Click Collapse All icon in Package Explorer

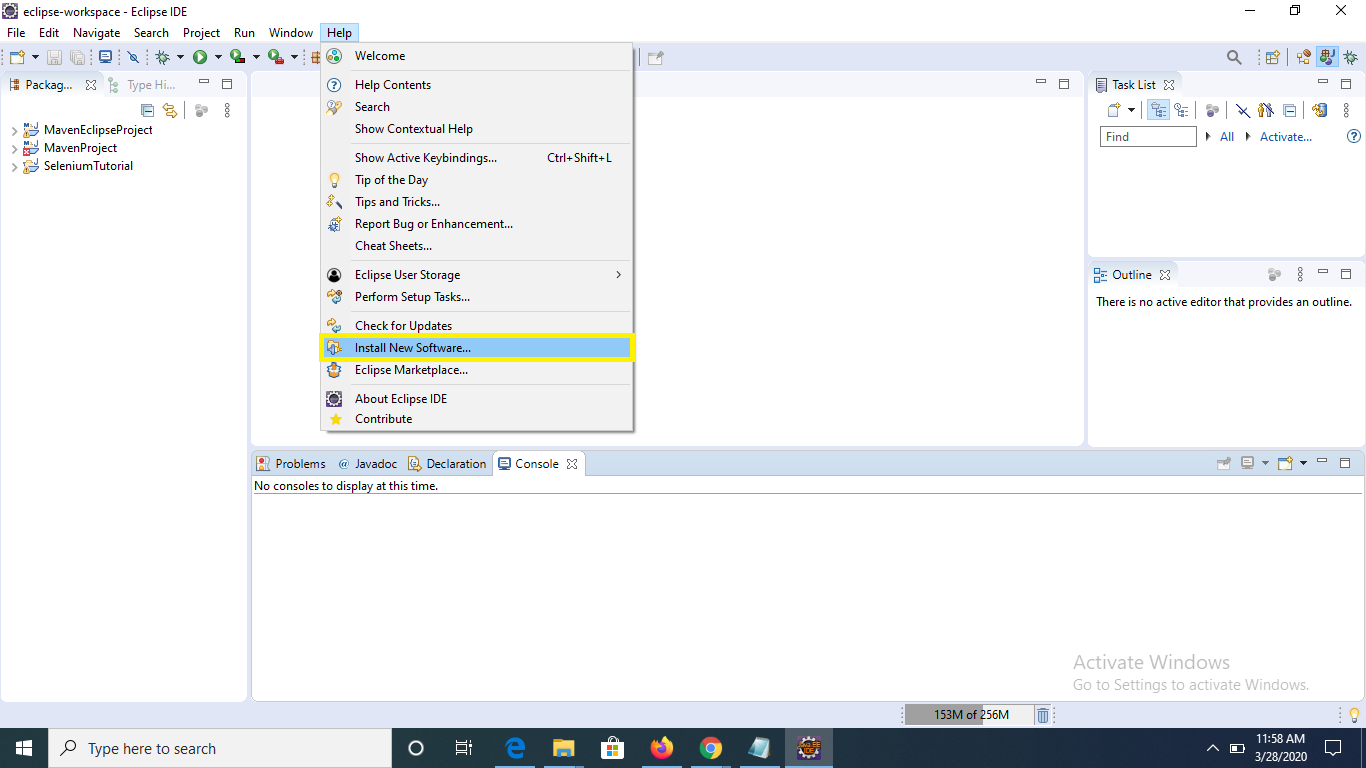click(x=148, y=111)
